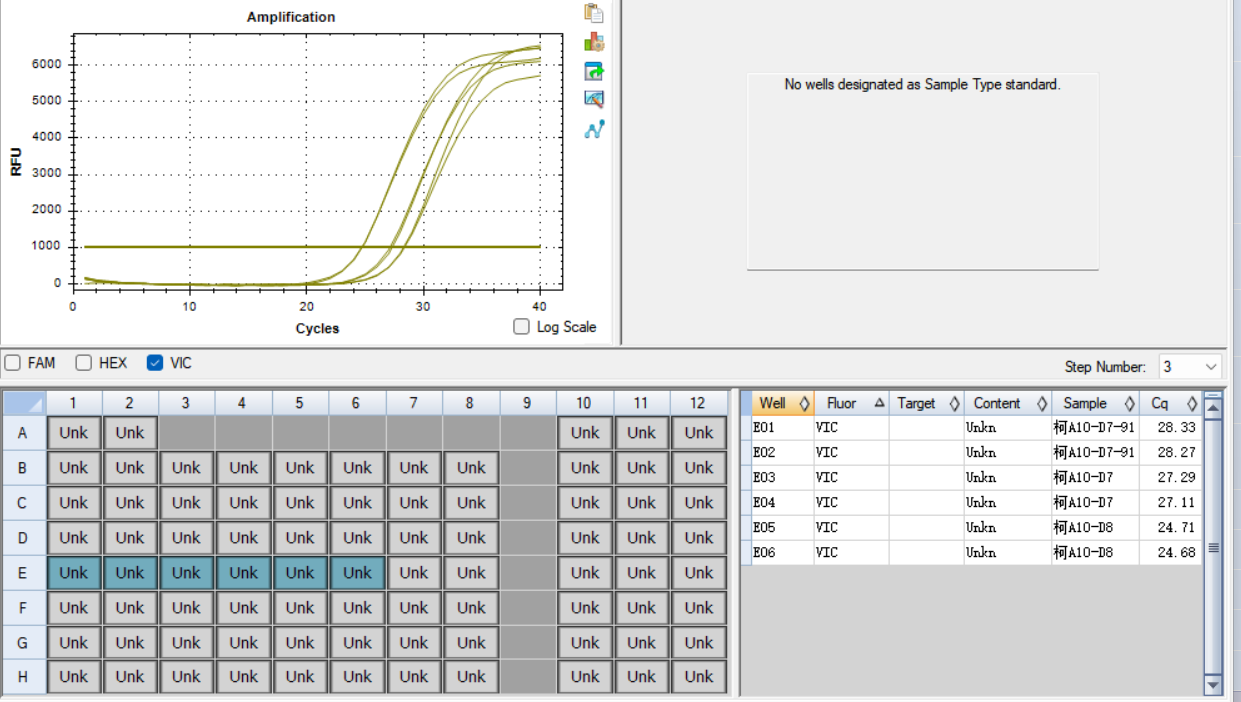Click the Cq value 28.27
Viewport: 1241px width, 702px height.
tap(1176, 452)
